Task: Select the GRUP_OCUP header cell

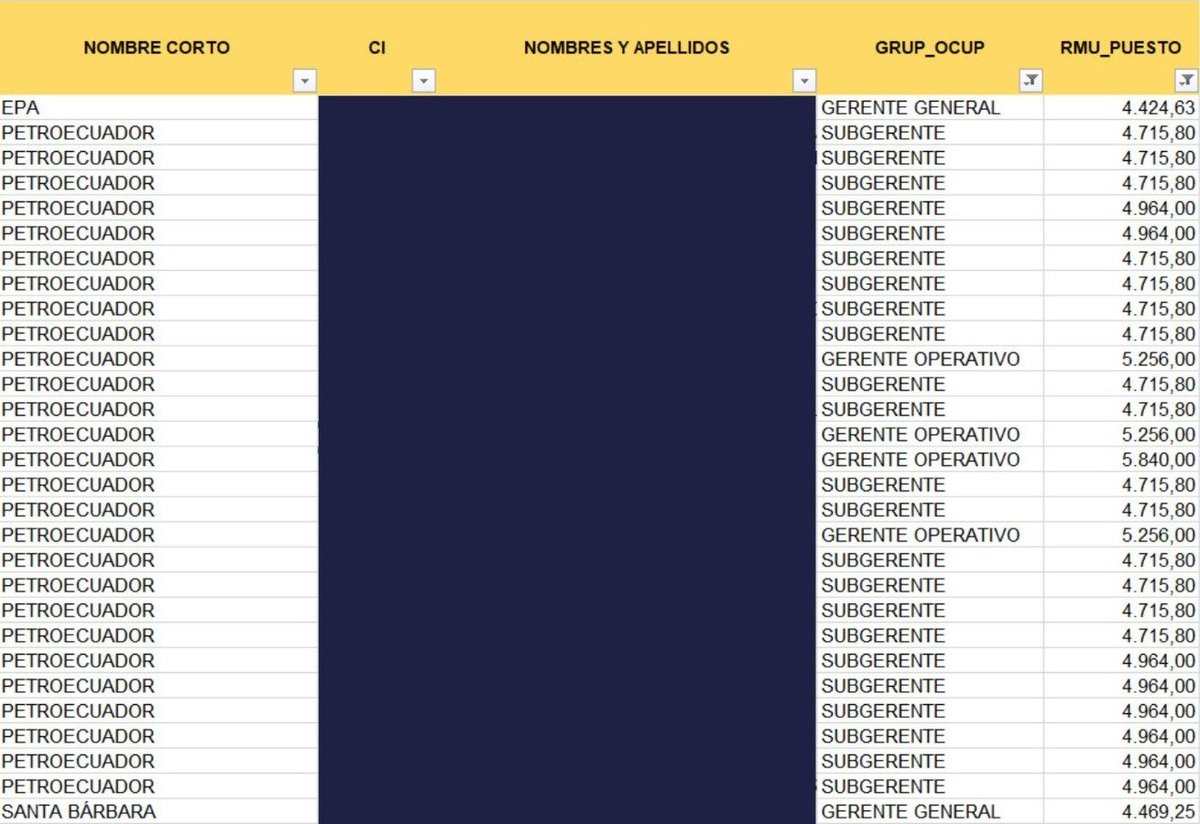Action: click(x=931, y=48)
